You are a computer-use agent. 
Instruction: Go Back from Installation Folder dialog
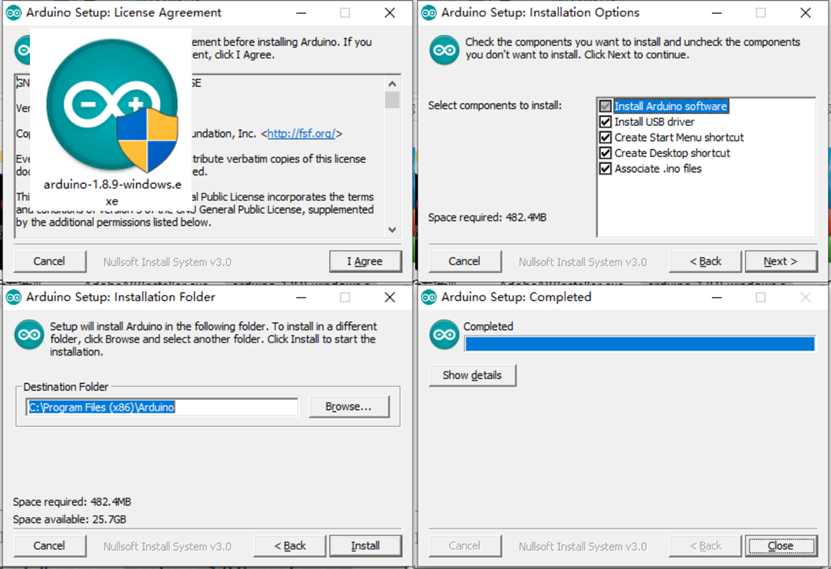[x=290, y=546]
